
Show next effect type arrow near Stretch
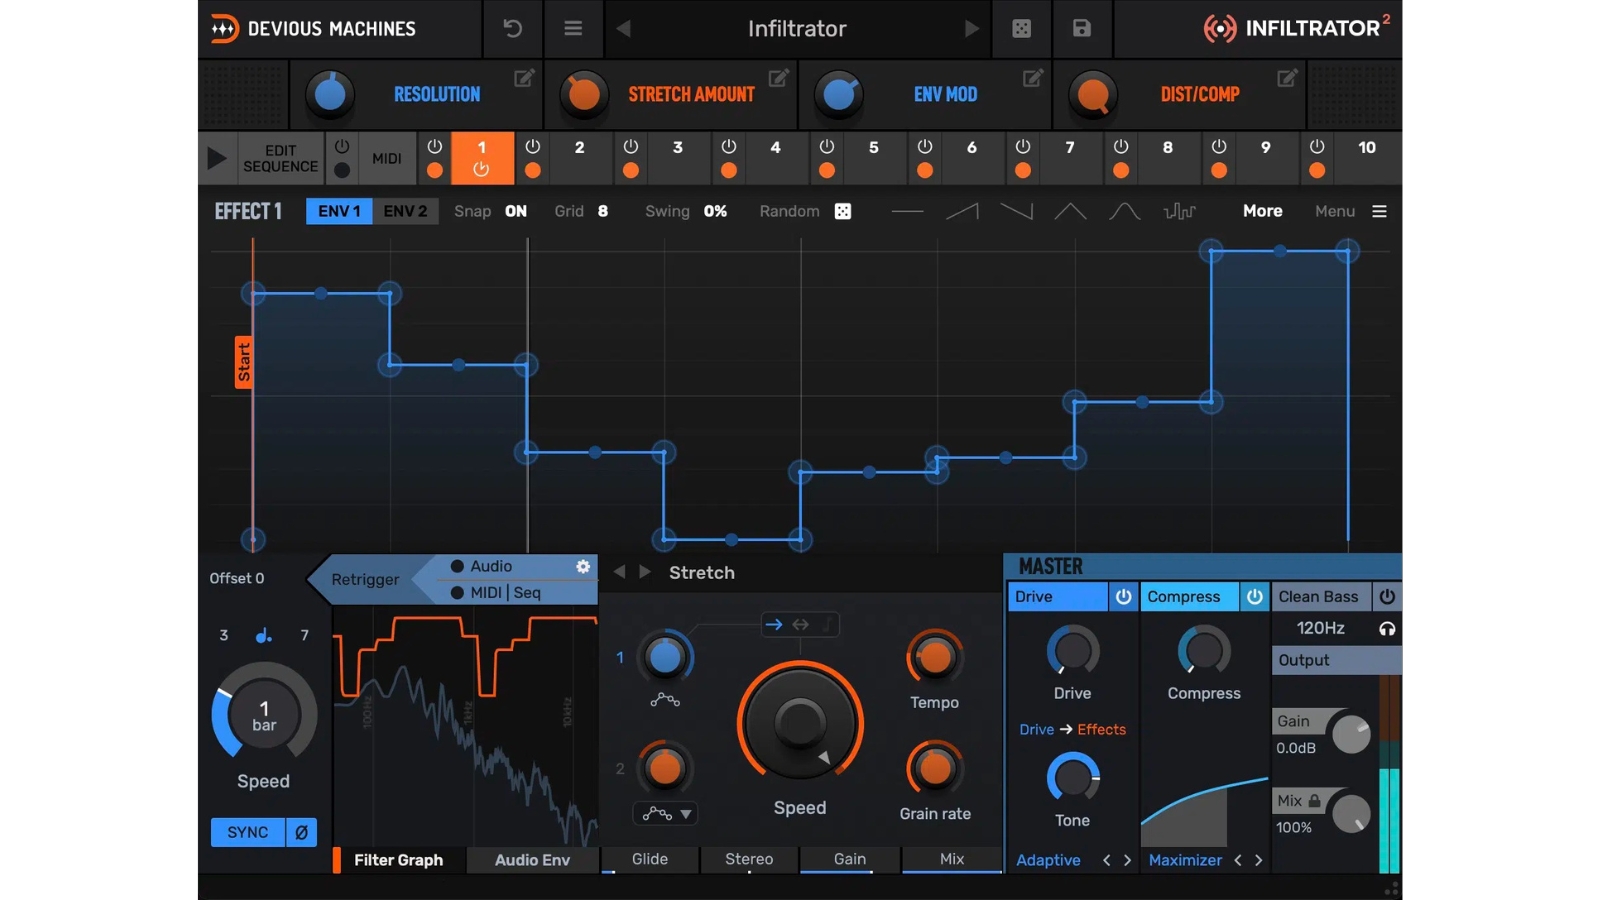(645, 572)
